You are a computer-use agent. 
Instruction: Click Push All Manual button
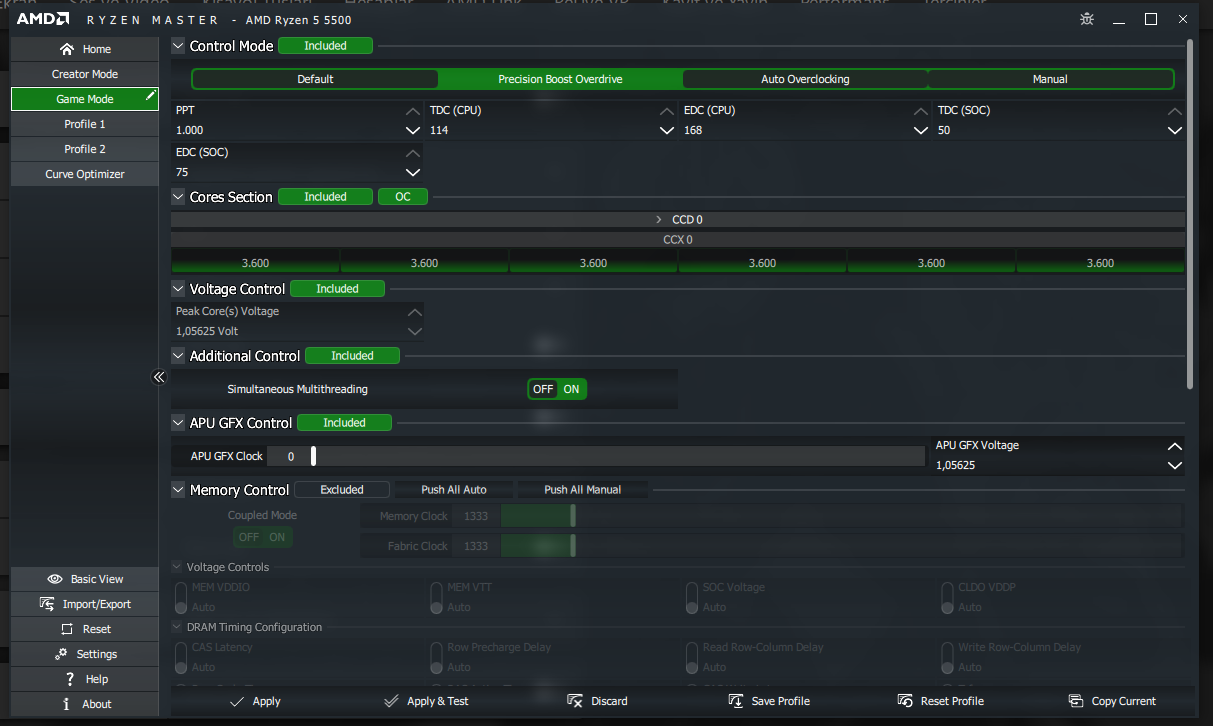click(x=583, y=490)
